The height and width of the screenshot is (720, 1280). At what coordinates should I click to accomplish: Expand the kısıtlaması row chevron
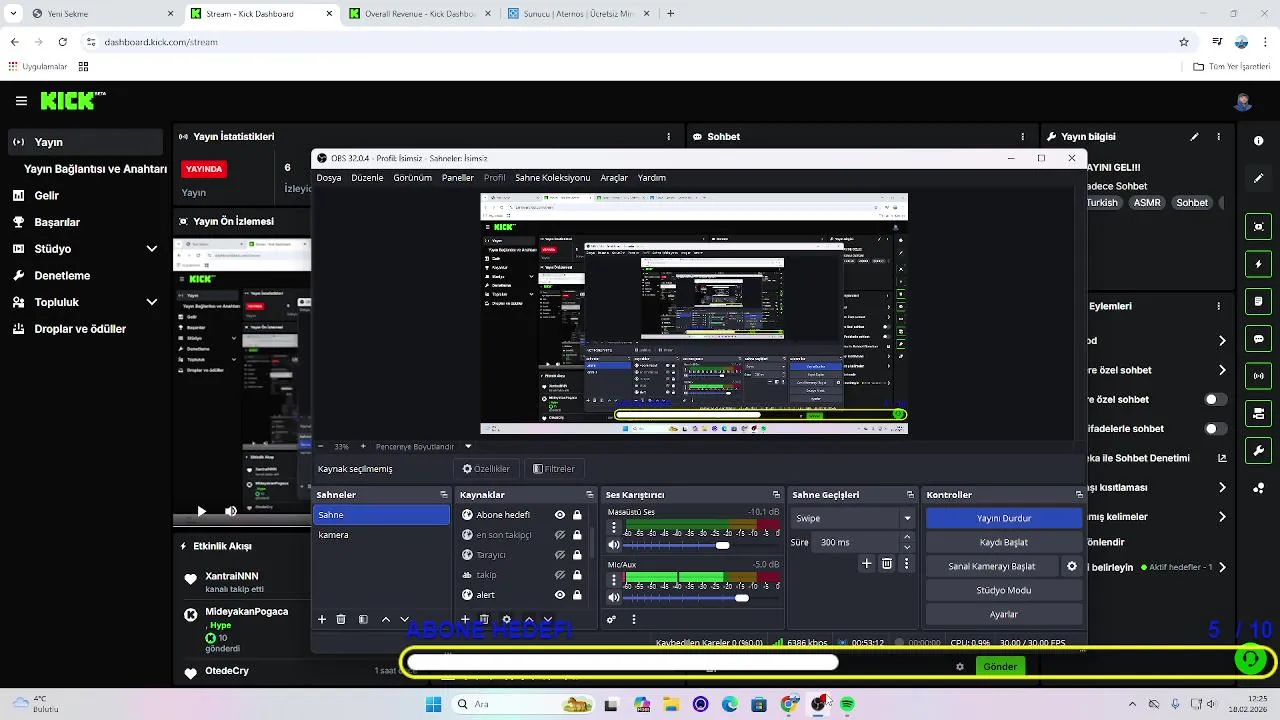click(1222, 488)
